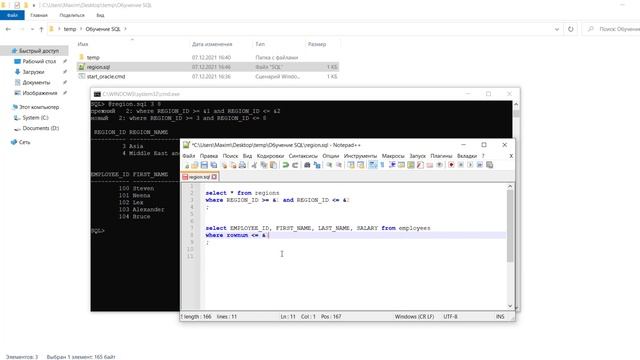Click the Stop macro recording icon
Image resolution: width=640 pixels, height=360 pixels.
[x=460, y=165]
